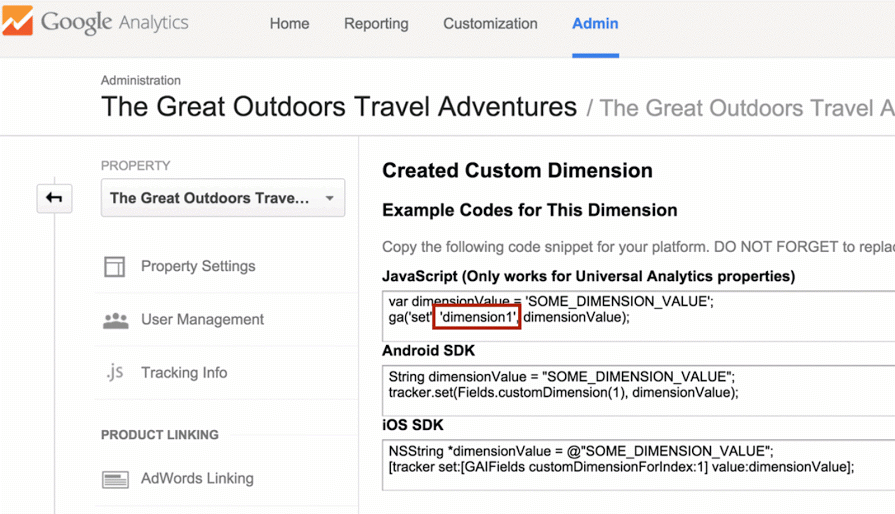Click the User Management people icon
The width and height of the screenshot is (895, 514).
coord(115,320)
